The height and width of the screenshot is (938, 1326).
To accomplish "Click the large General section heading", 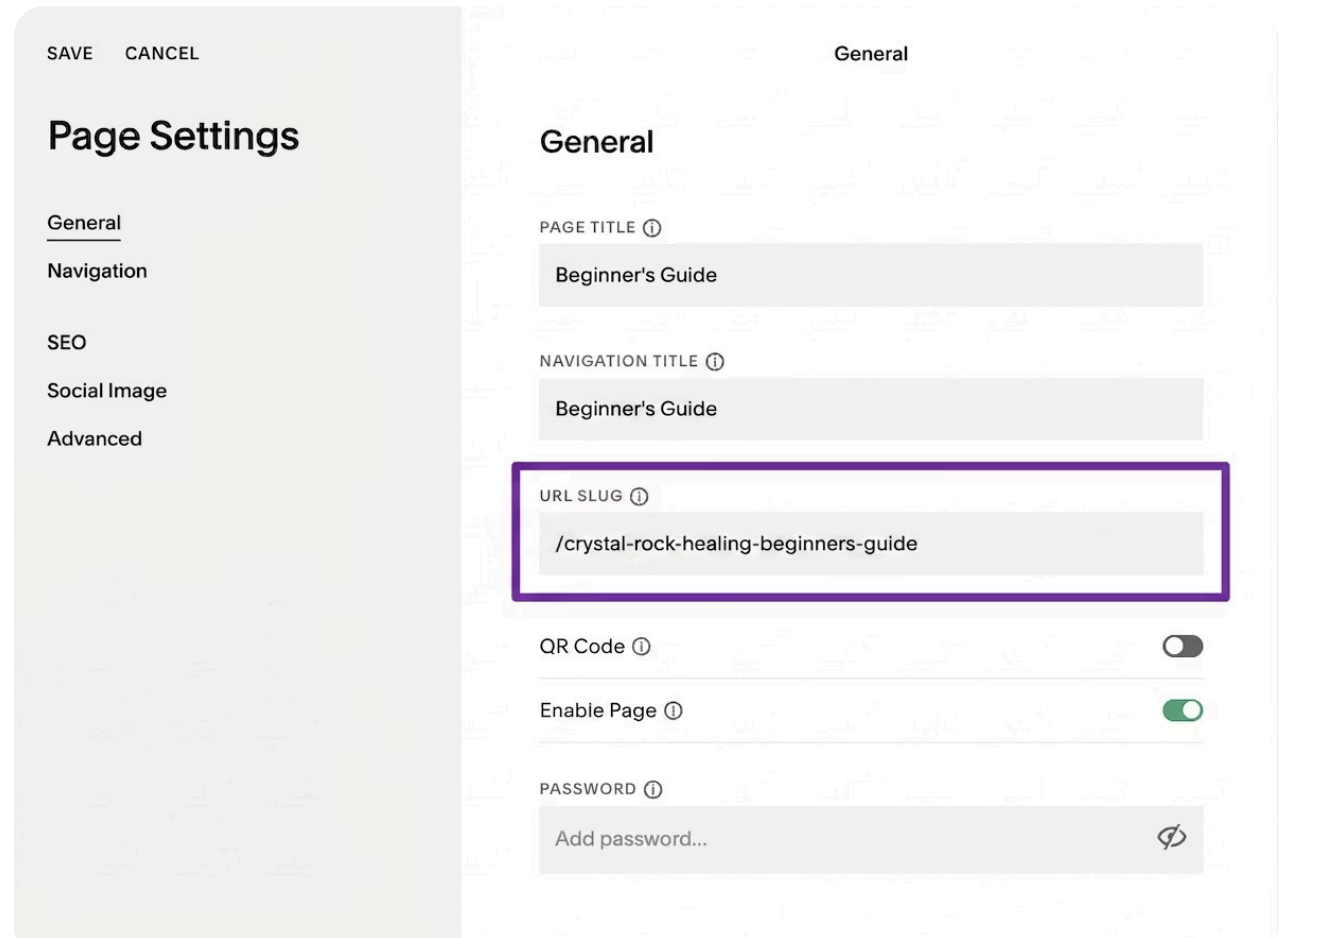I will click(x=597, y=143).
